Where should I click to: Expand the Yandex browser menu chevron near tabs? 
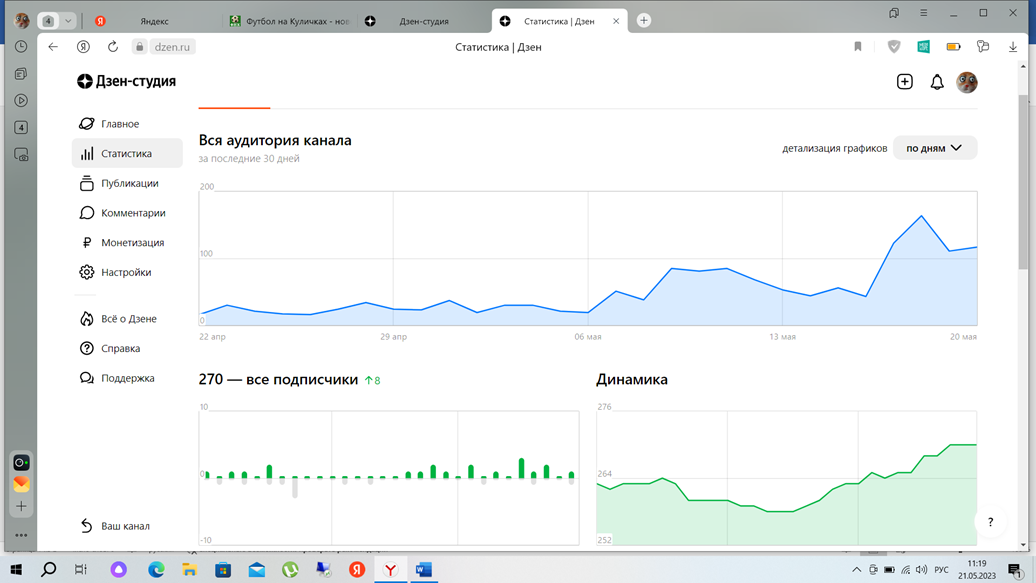tap(68, 18)
